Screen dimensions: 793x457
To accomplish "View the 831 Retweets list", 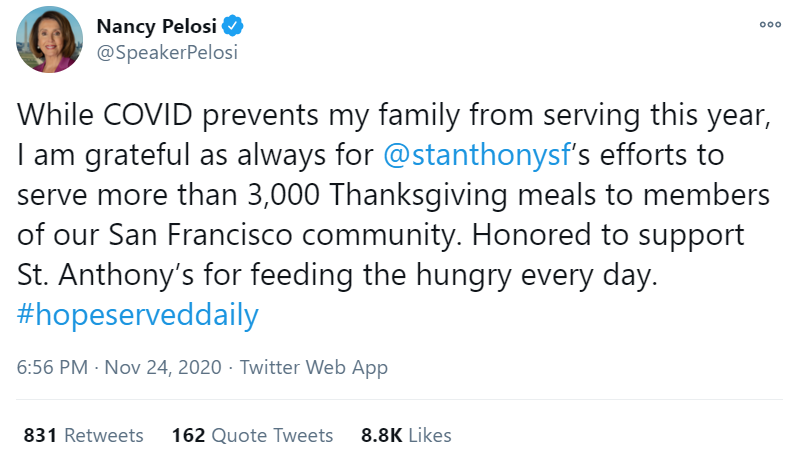I will click(x=84, y=435).
